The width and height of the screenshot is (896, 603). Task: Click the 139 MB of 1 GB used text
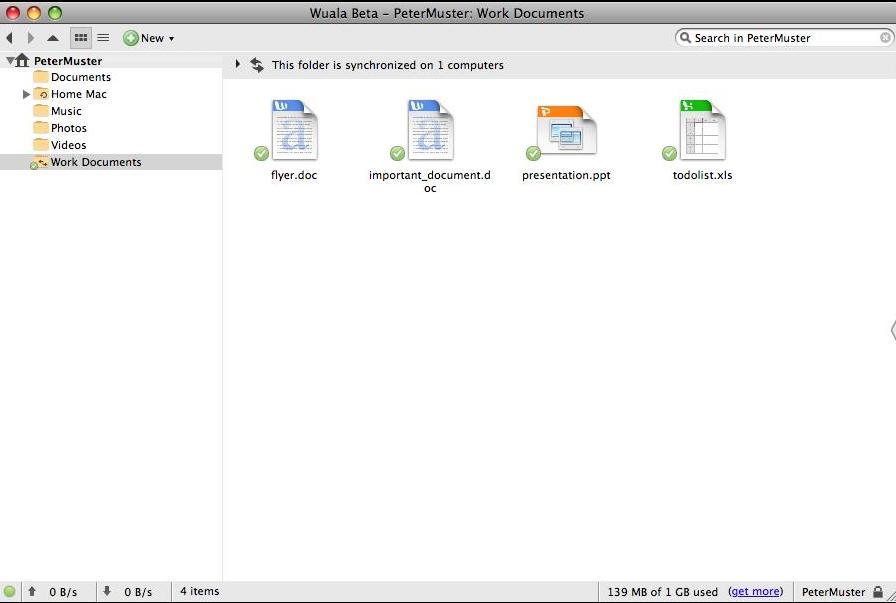(x=662, y=592)
